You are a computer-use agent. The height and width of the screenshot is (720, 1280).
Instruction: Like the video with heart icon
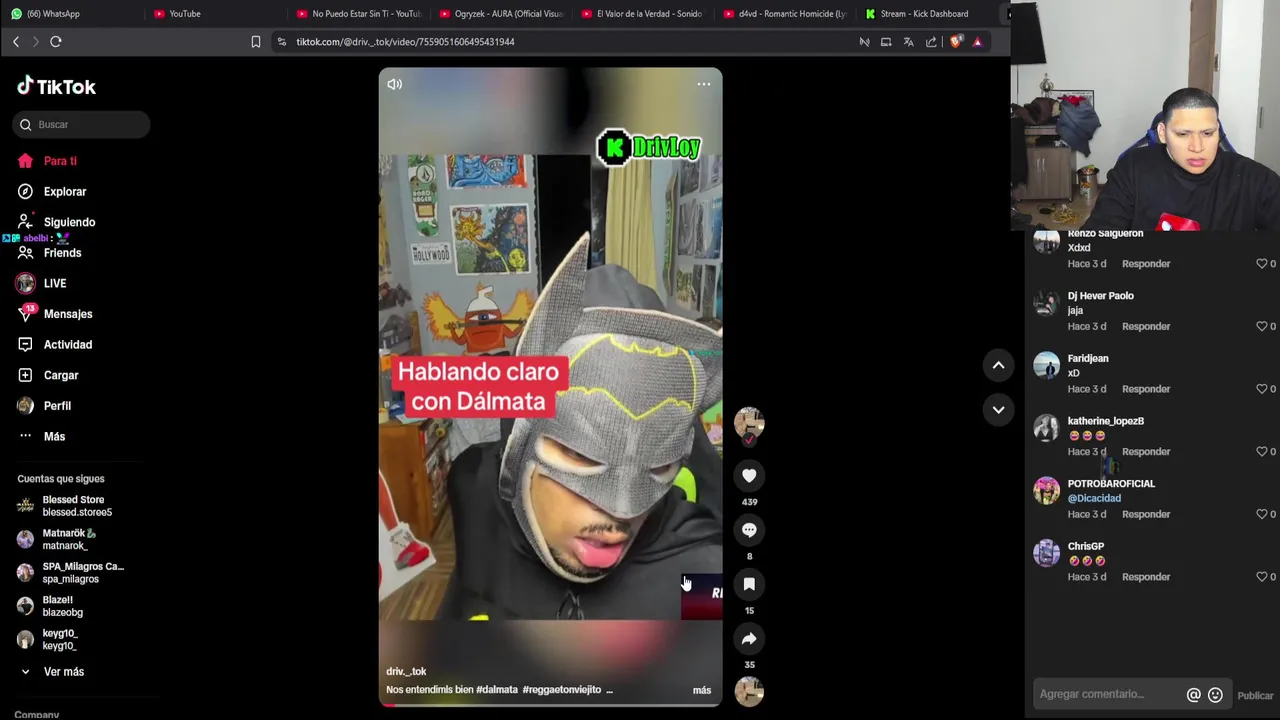coord(749,476)
